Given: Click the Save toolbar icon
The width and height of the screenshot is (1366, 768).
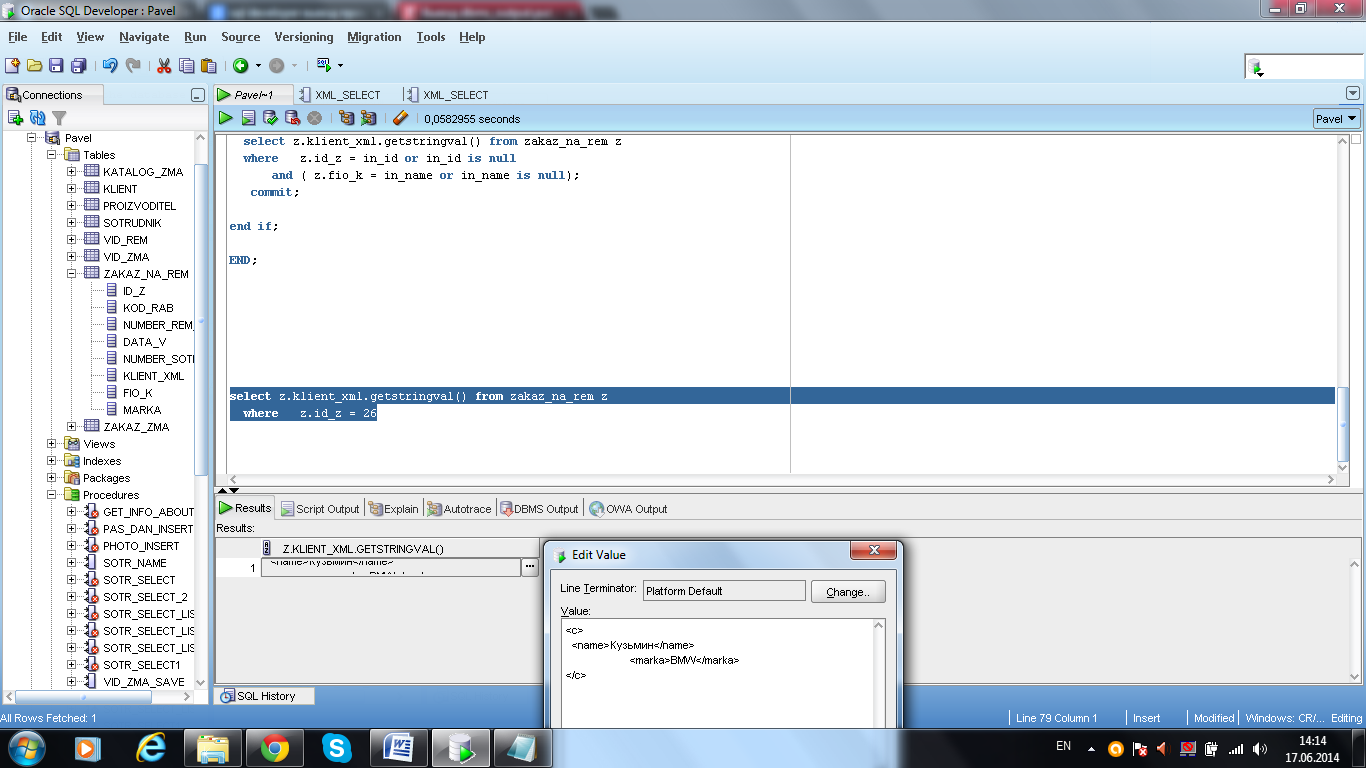Looking at the screenshot, I should (57, 65).
